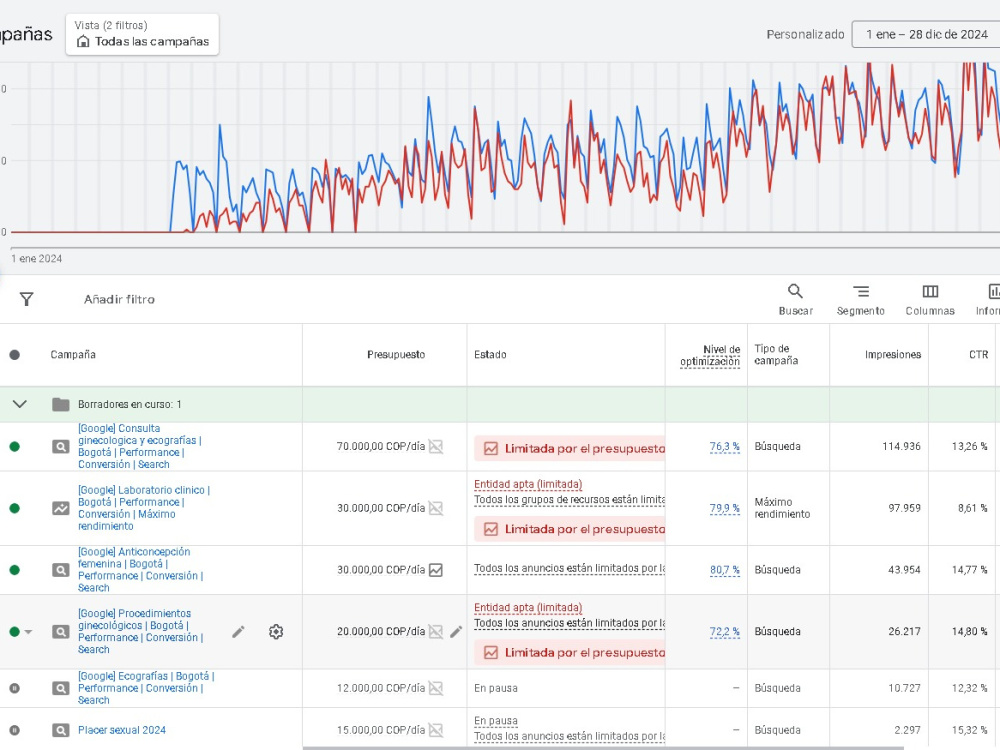
Task: Click the filter funnel icon
Action: pos(26,299)
